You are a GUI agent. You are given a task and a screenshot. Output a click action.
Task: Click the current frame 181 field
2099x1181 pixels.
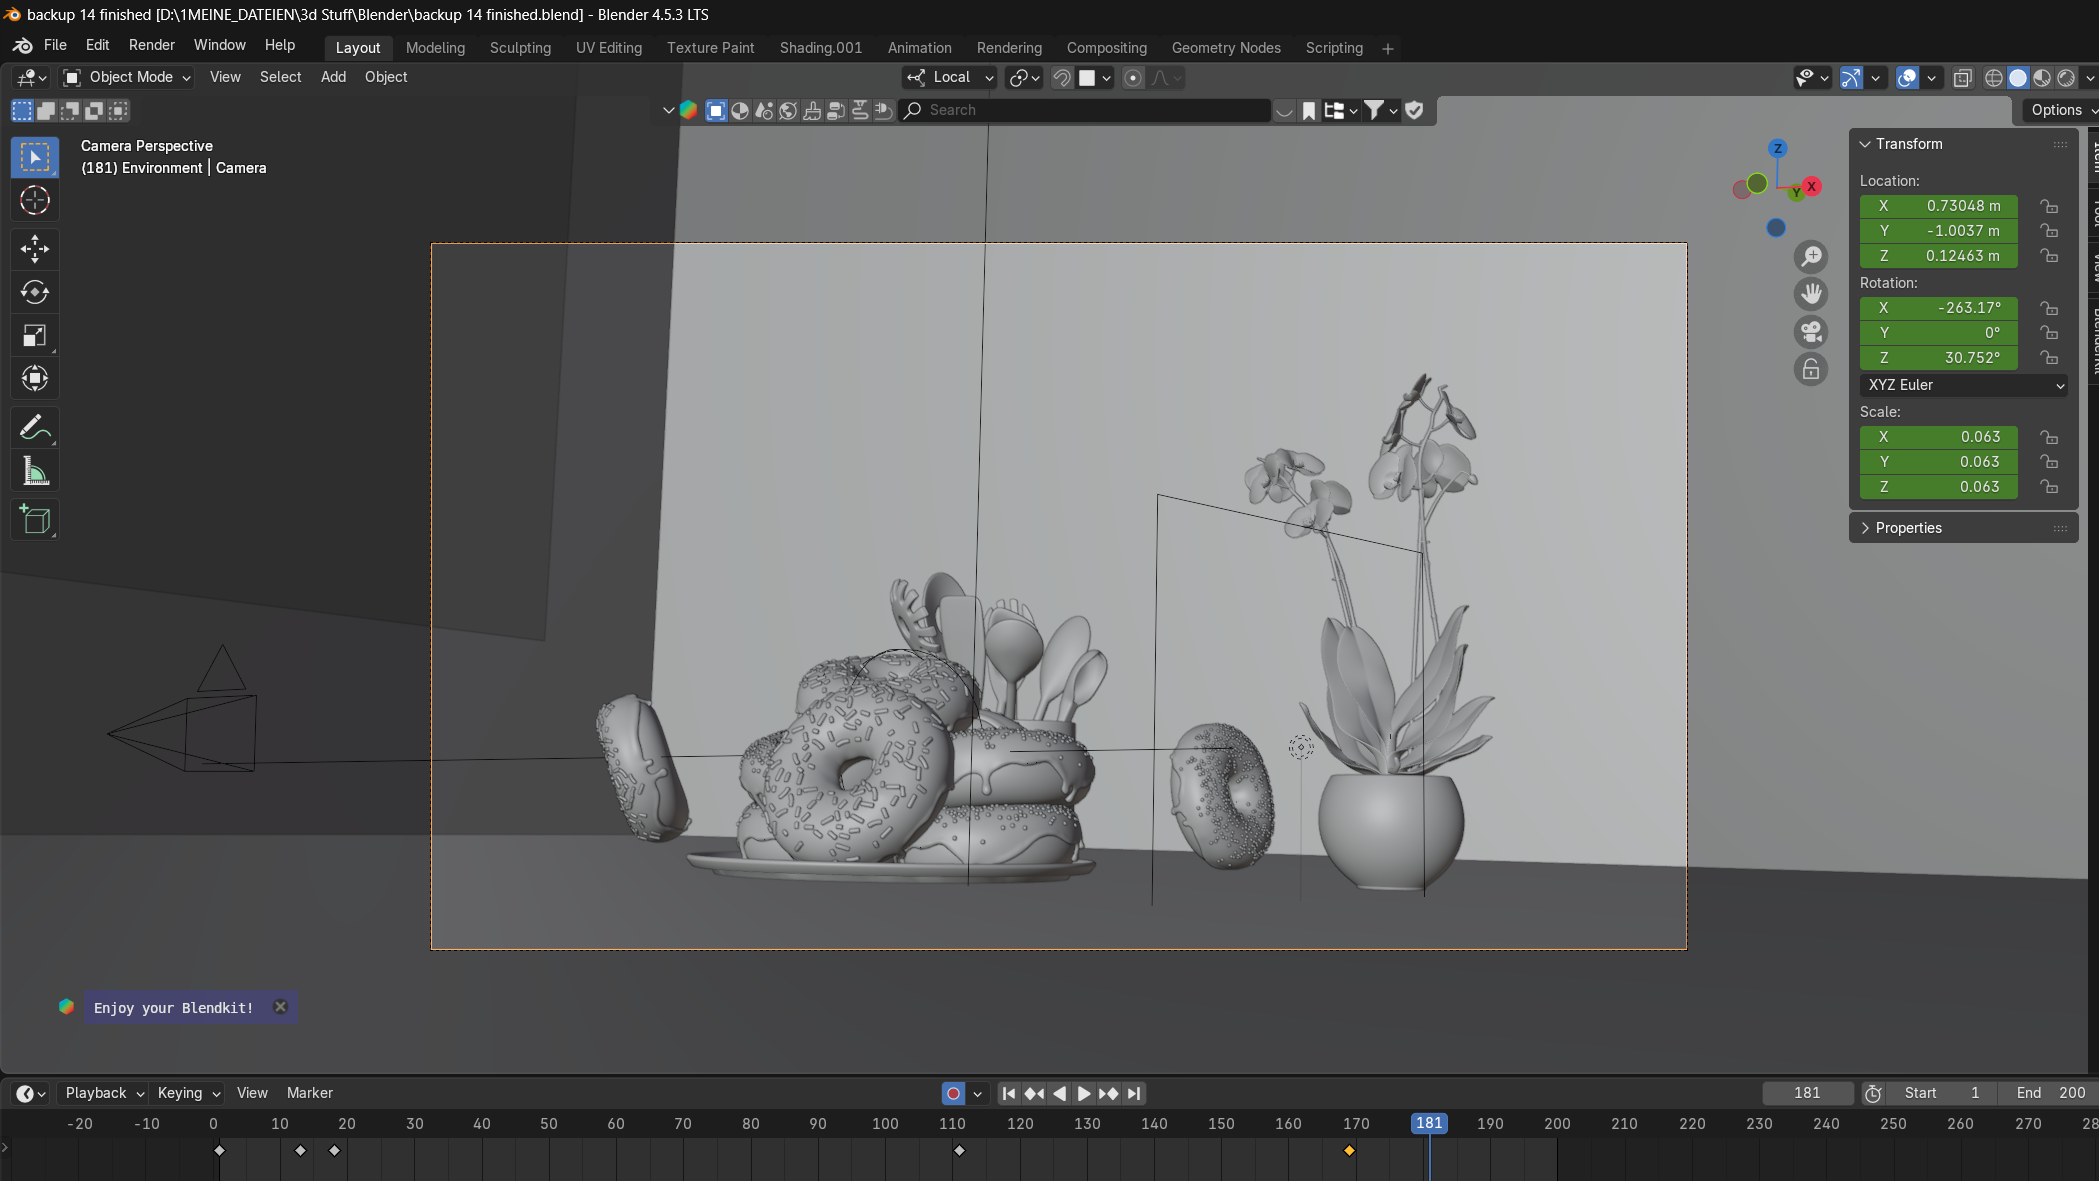pos(1807,1093)
